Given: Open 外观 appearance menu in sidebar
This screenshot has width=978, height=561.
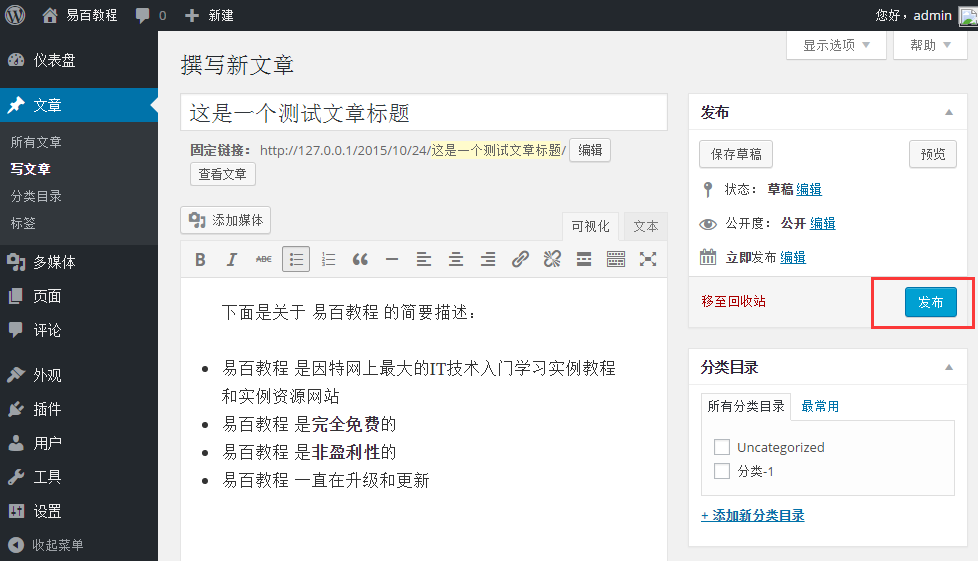Looking at the screenshot, I should click(x=47, y=375).
